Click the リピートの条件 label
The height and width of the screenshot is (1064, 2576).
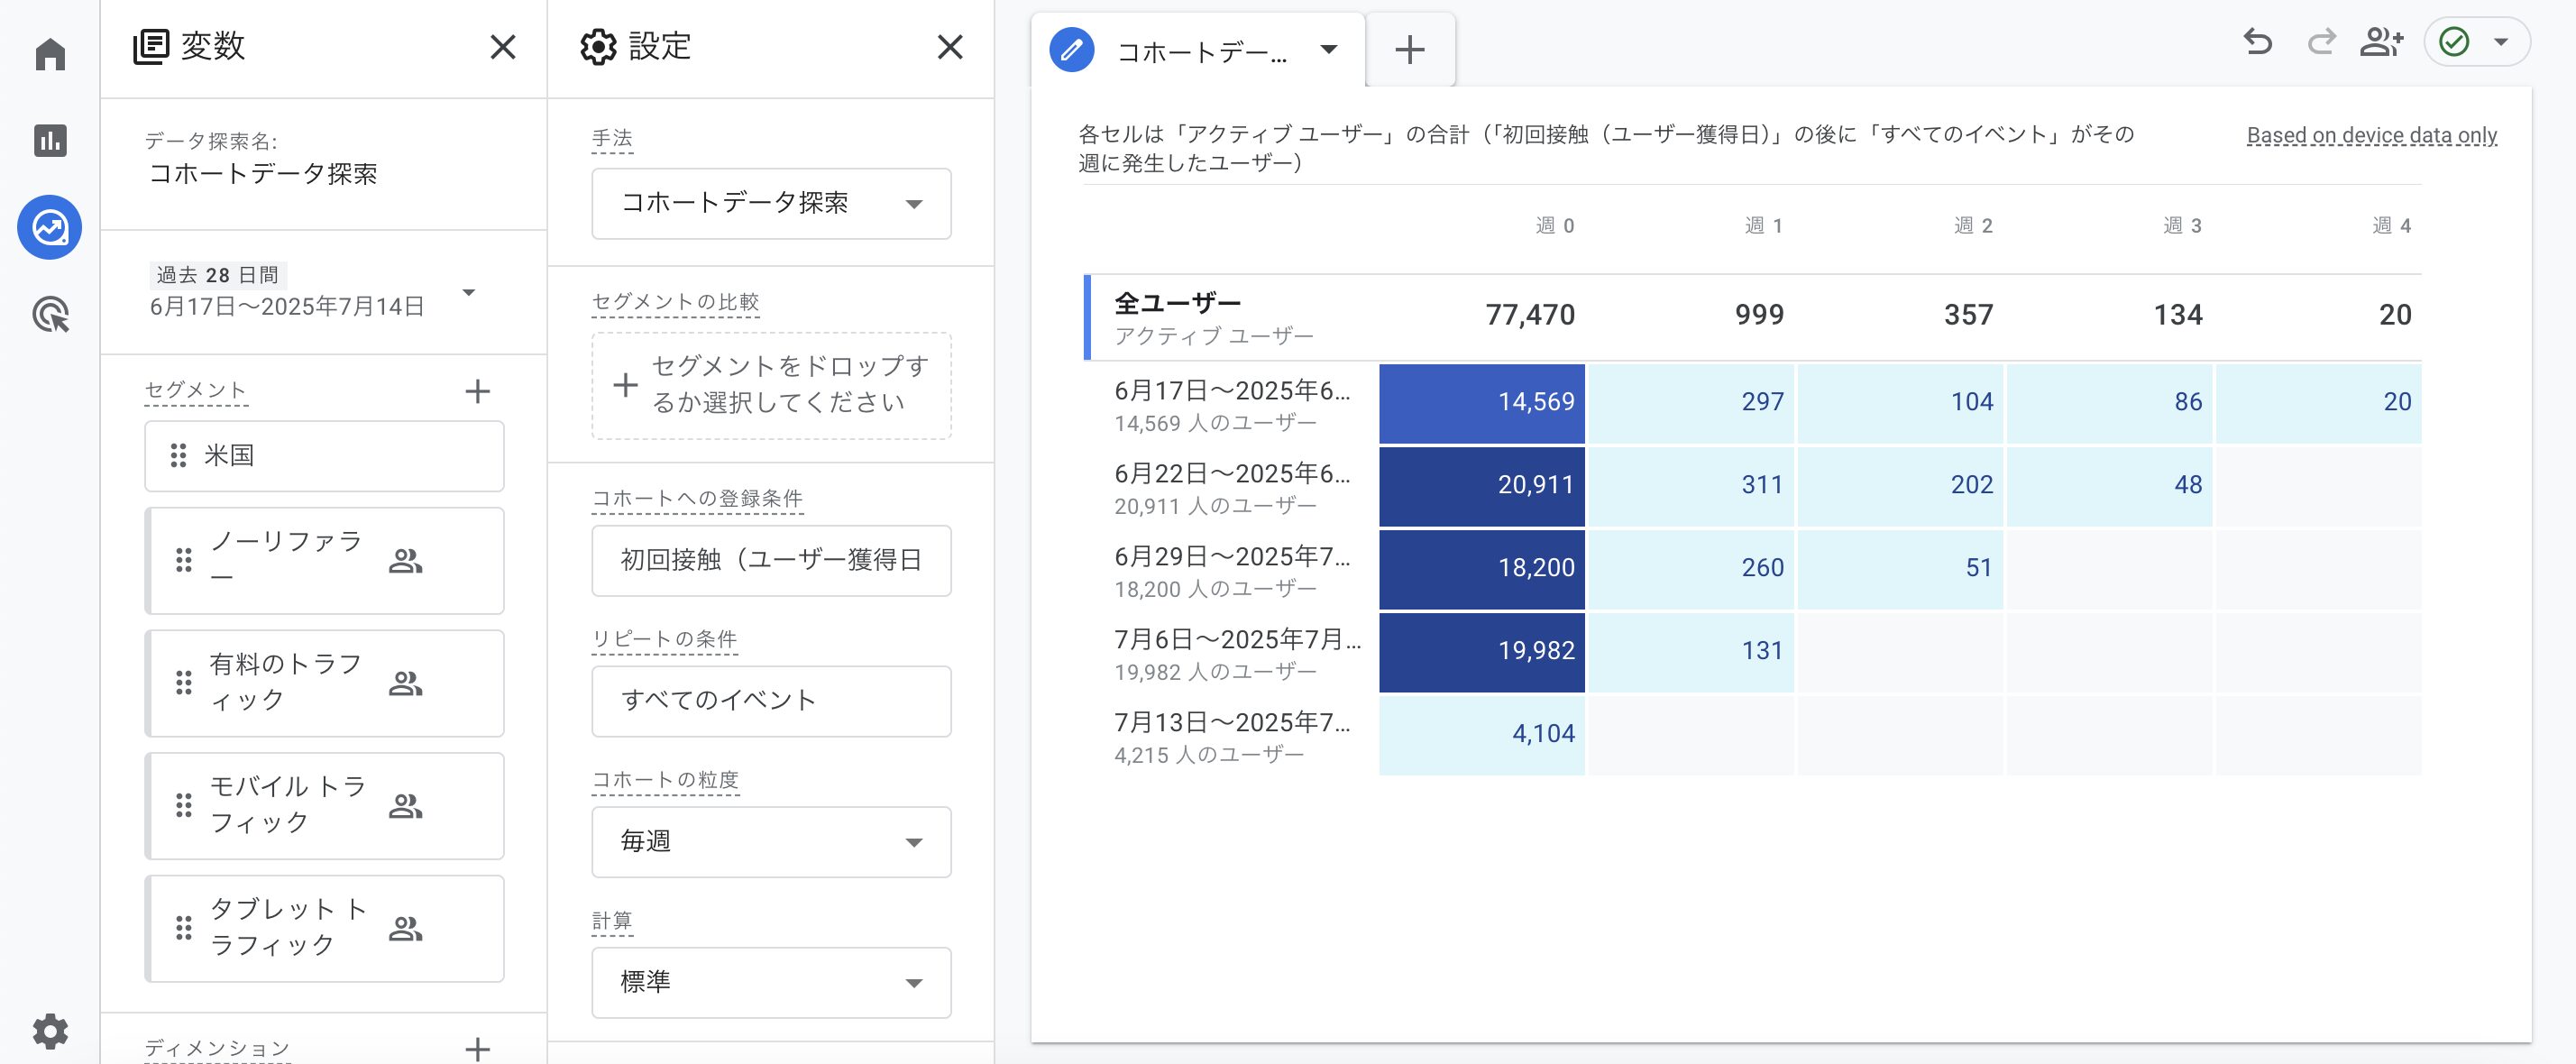pyautogui.click(x=664, y=639)
